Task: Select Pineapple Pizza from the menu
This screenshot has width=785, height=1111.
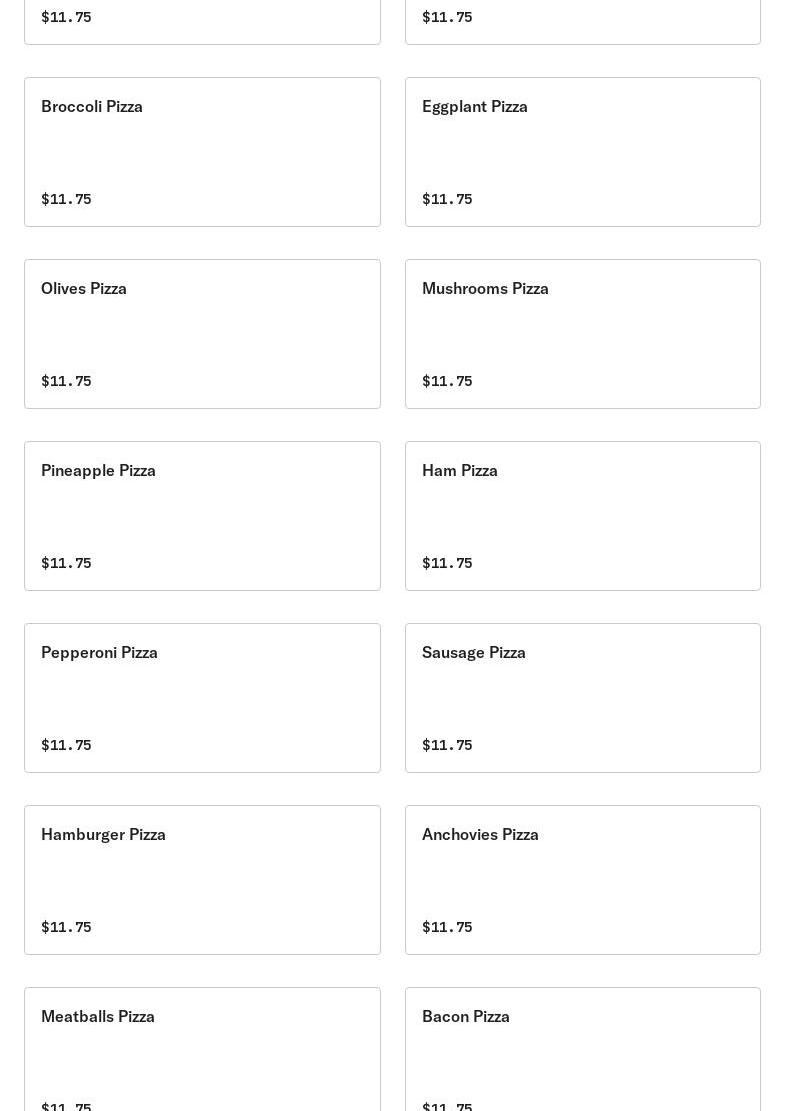Action: (202, 516)
